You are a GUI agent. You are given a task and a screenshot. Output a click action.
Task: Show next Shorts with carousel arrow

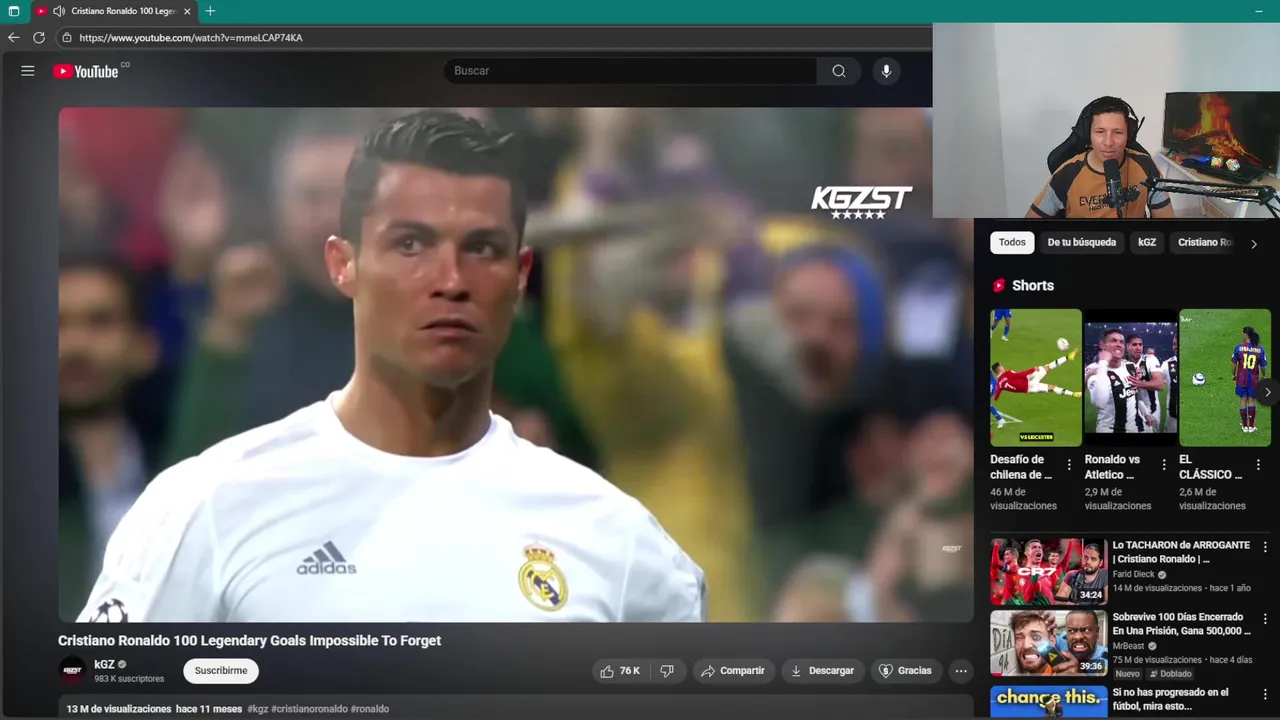1267,392
